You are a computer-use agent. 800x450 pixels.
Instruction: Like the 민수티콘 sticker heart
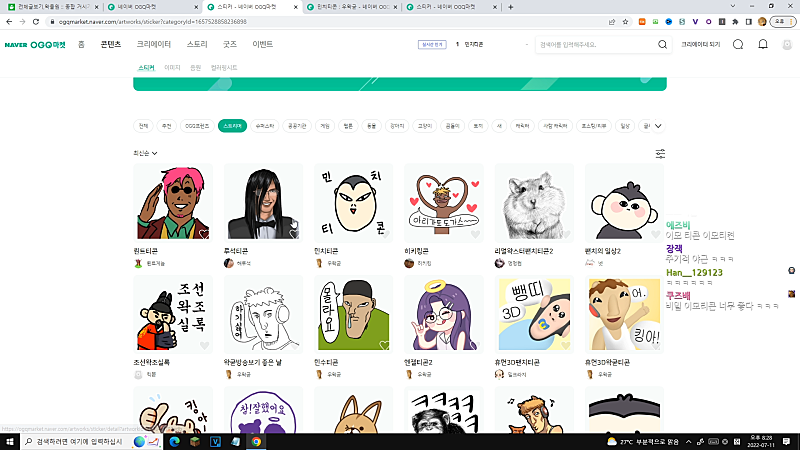coord(384,345)
